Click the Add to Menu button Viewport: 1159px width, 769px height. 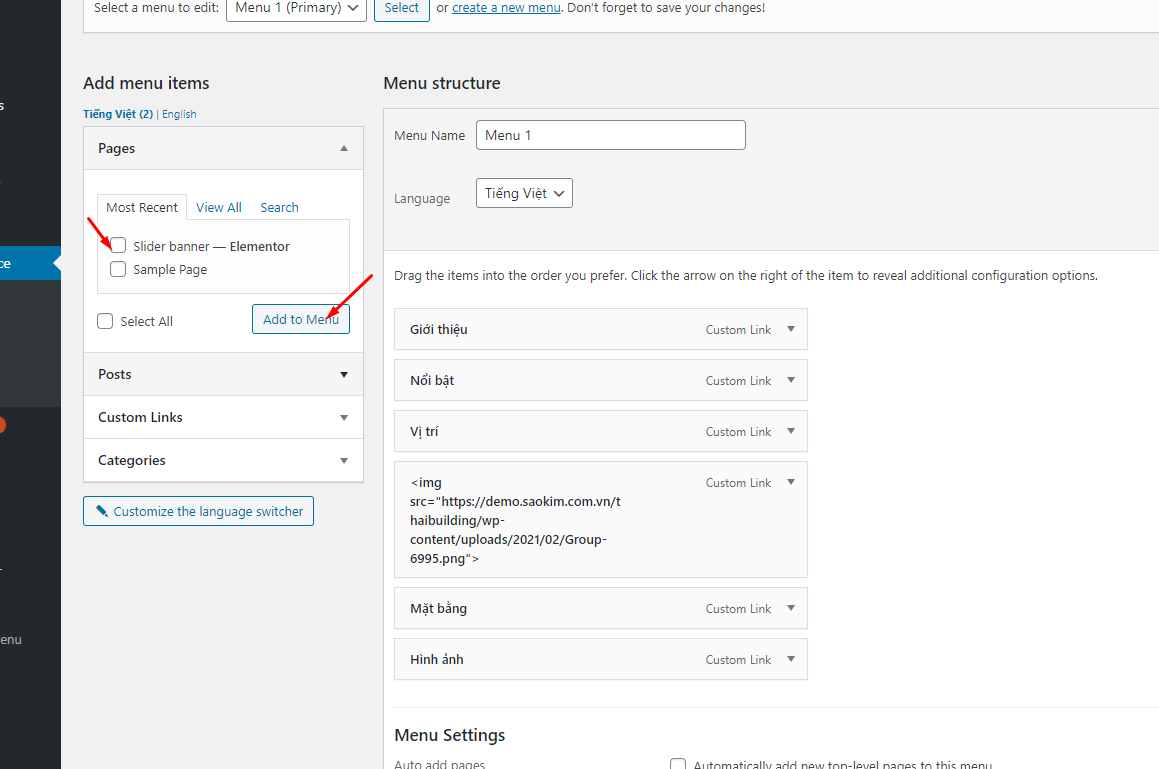point(300,319)
